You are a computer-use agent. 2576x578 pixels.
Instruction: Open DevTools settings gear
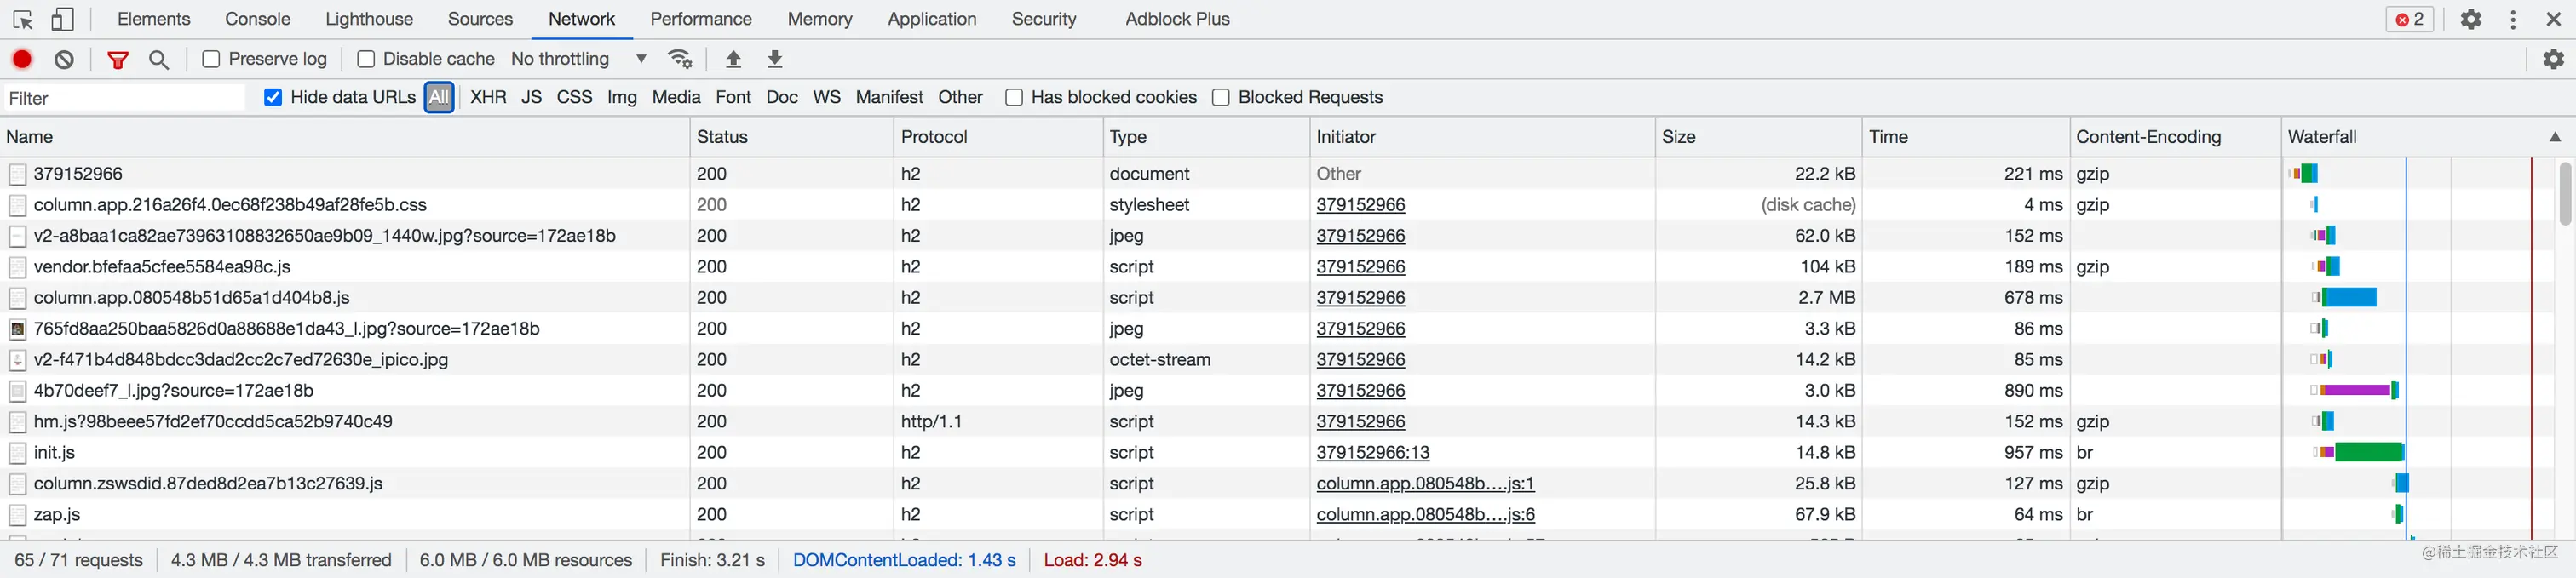click(x=2470, y=19)
